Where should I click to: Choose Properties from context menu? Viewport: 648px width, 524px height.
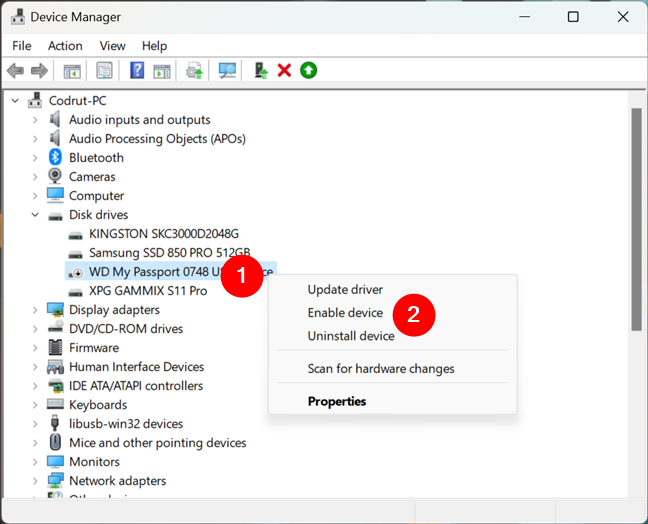pyautogui.click(x=337, y=401)
